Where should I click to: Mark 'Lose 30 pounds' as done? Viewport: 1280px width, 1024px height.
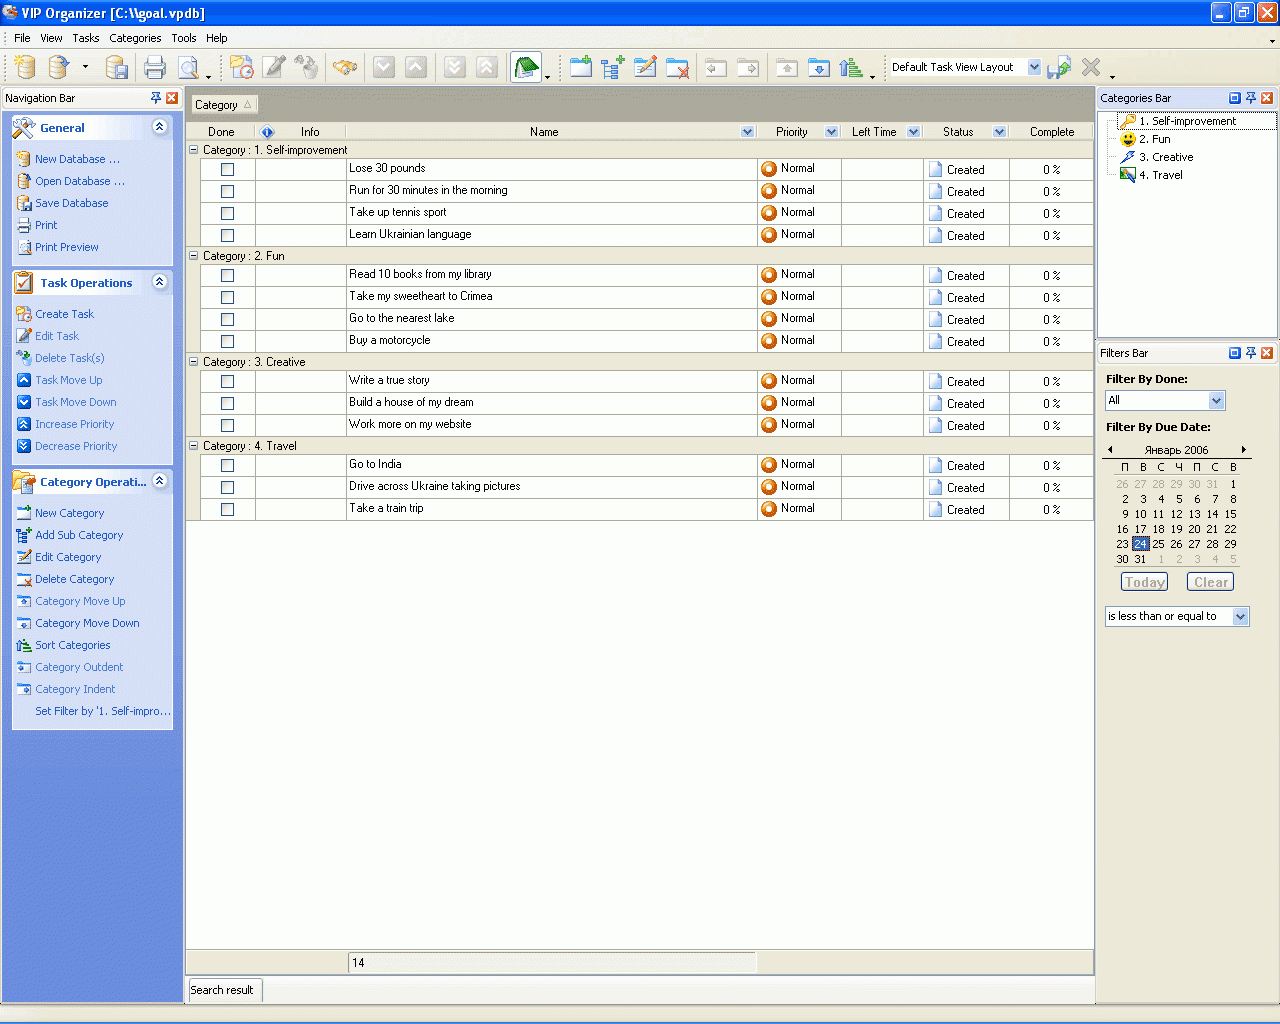click(227, 170)
